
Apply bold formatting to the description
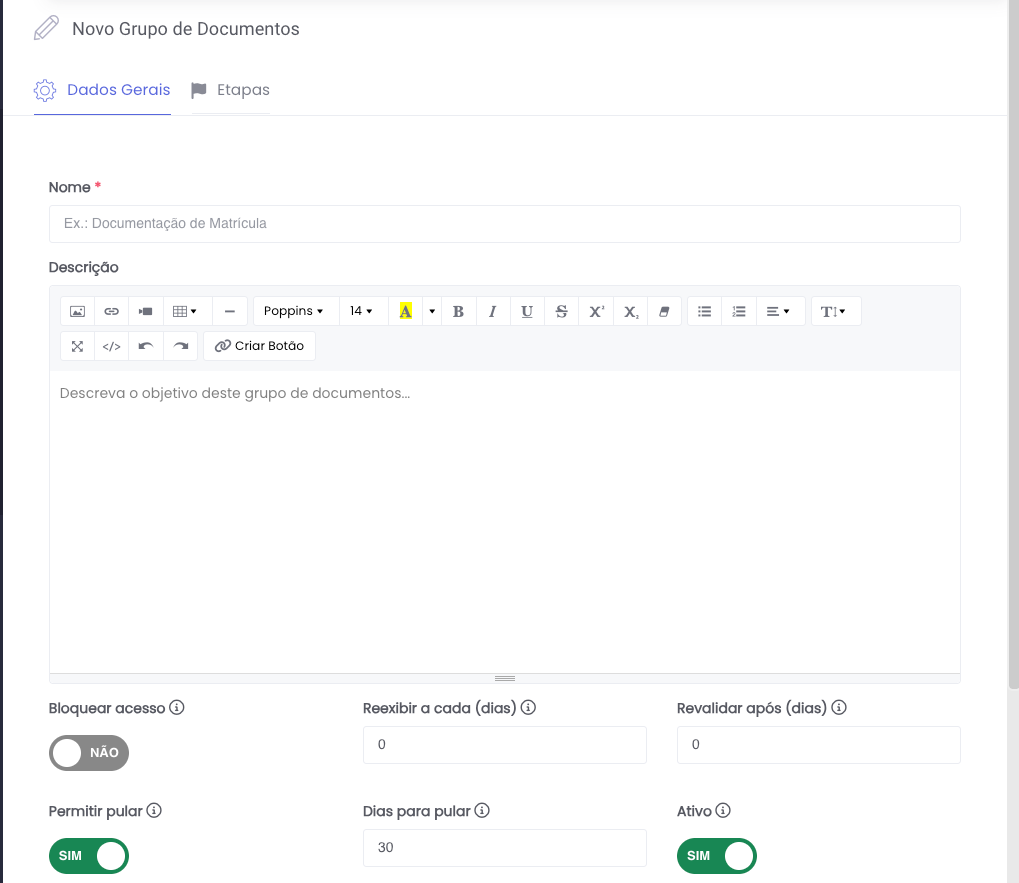(x=458, y=311)
